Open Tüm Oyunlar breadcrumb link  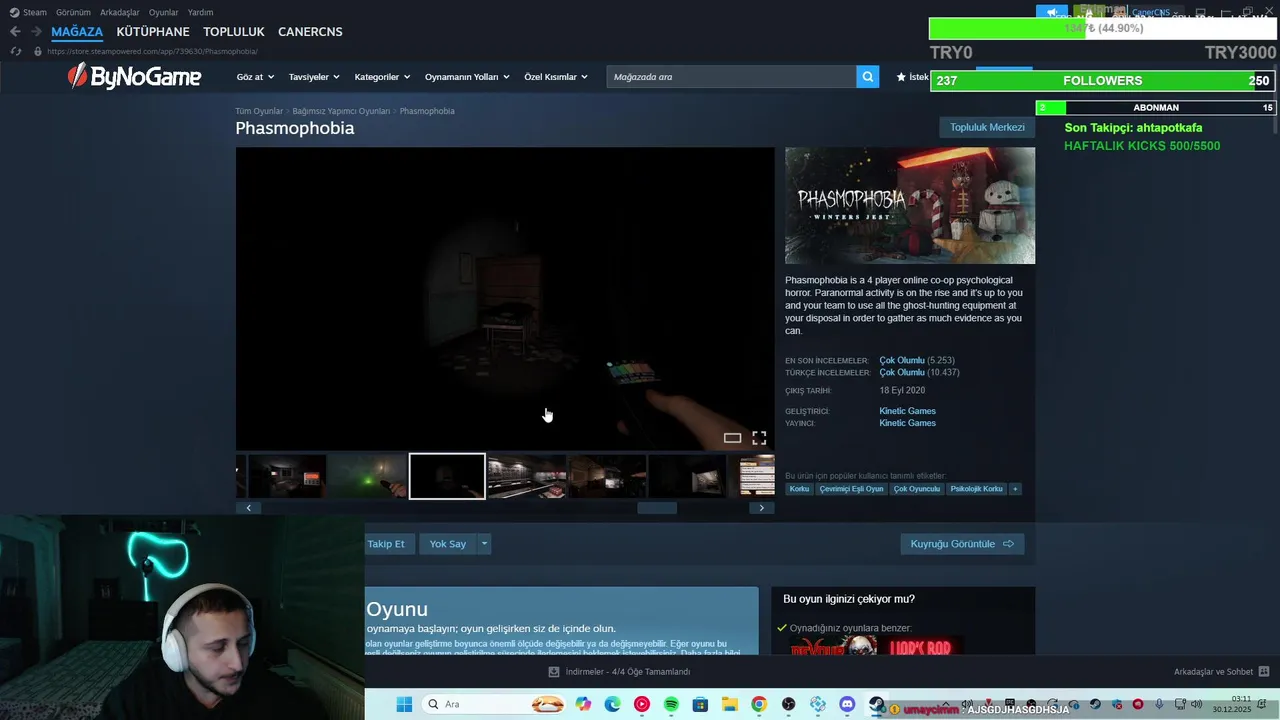pyautogui.click(x=259, y=111)
